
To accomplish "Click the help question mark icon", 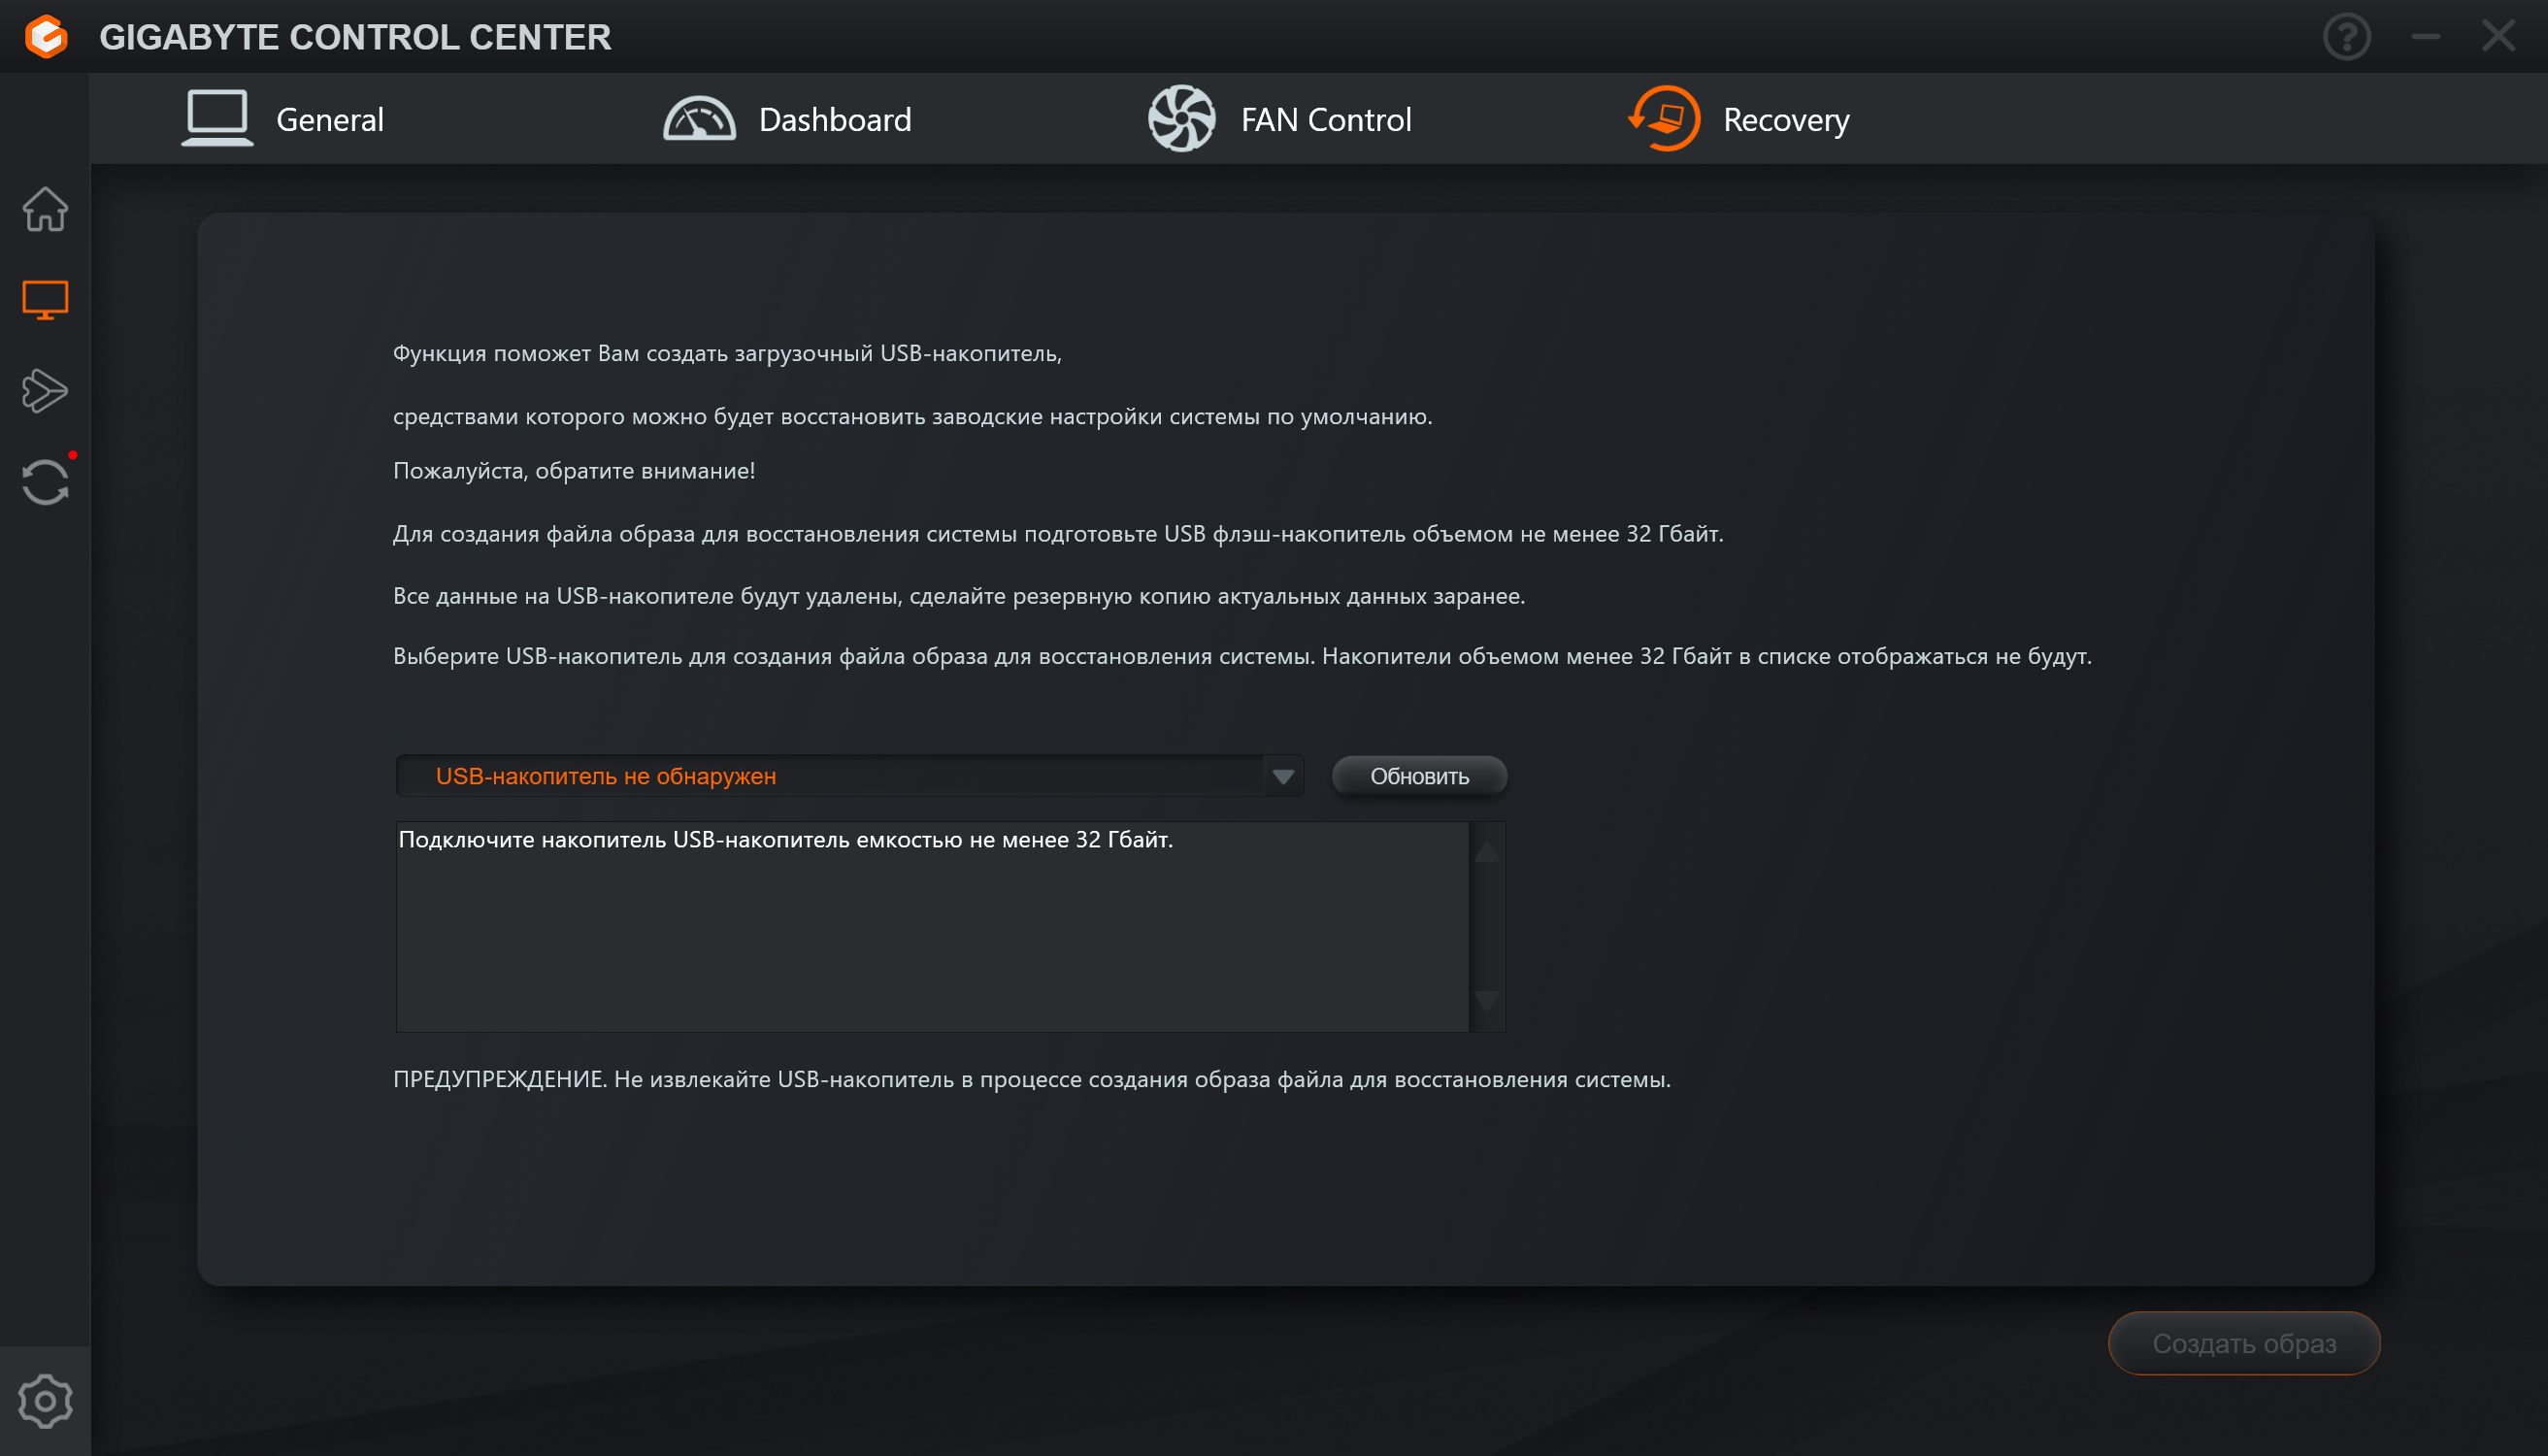I will click(x=2346, y=37).
